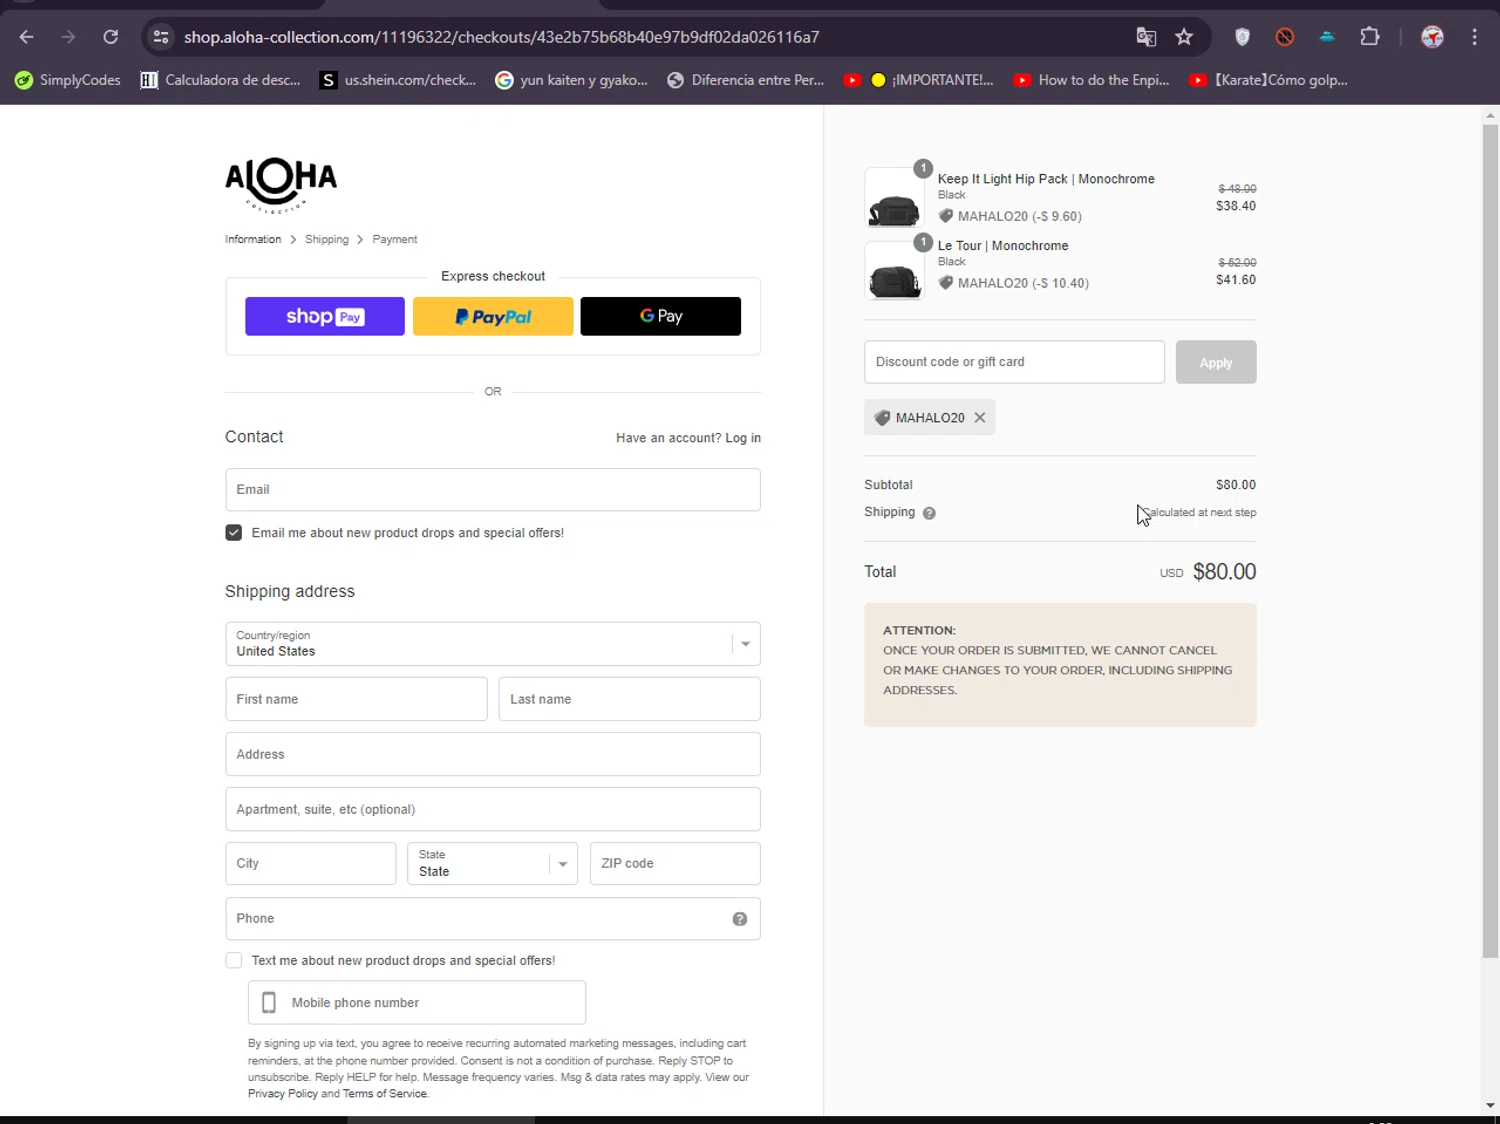This screenshot has width=1500, height=1124.
Task: Open ¡IMPORTANTE!... YouTube bookmark
Action: point(918,80)
